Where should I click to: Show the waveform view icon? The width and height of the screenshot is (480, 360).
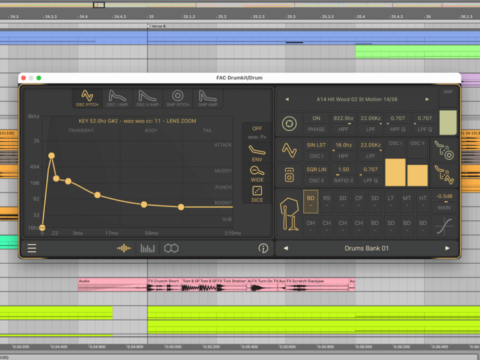[124, 248]
